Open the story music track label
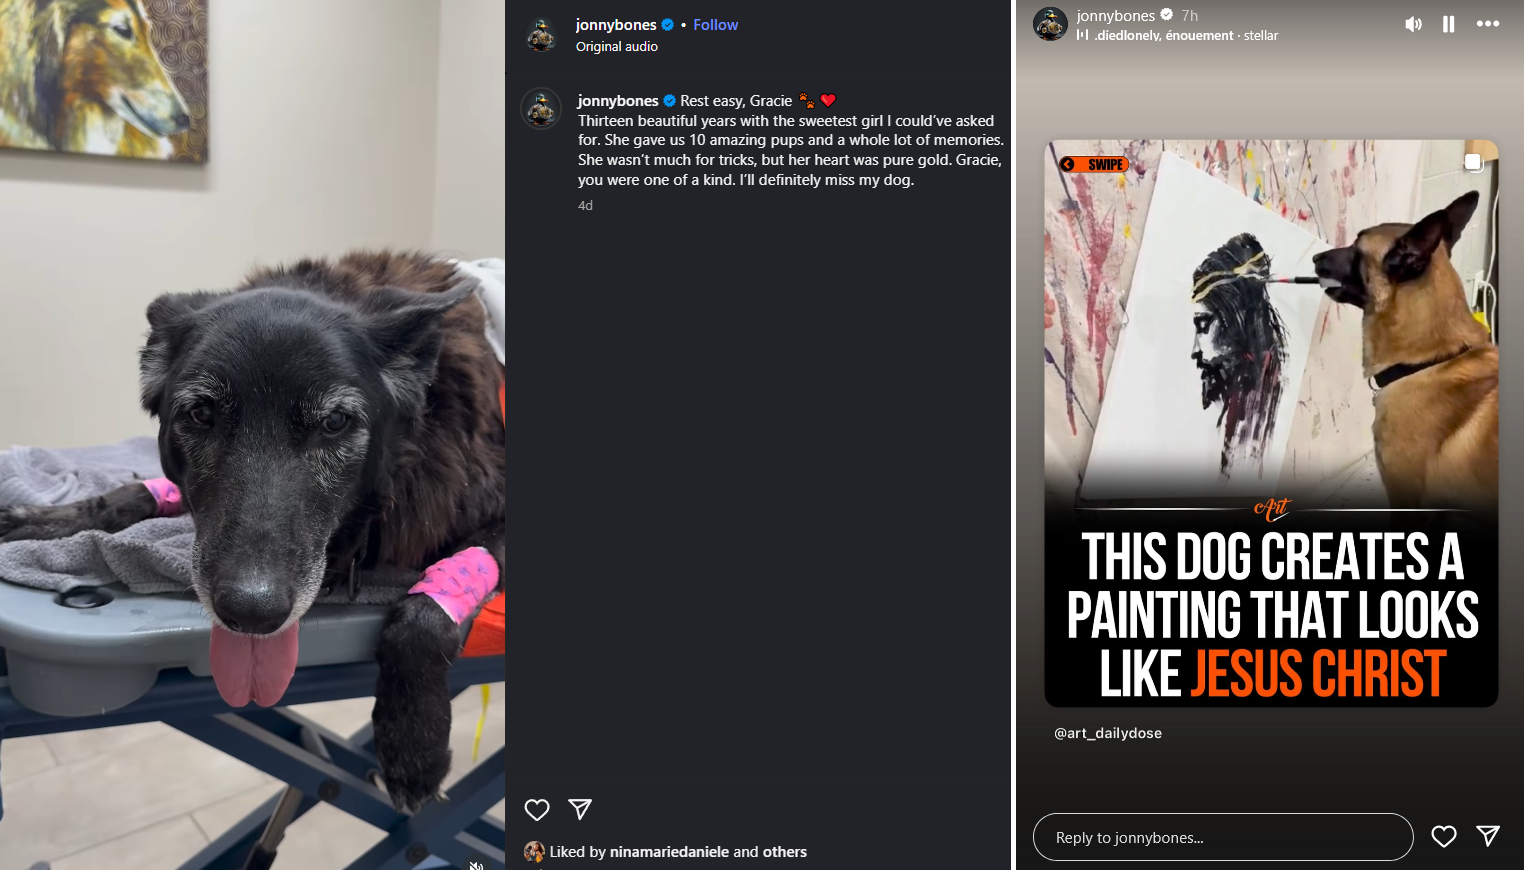The width and height of the screenshot is (1524, 870). [1177, 35]
